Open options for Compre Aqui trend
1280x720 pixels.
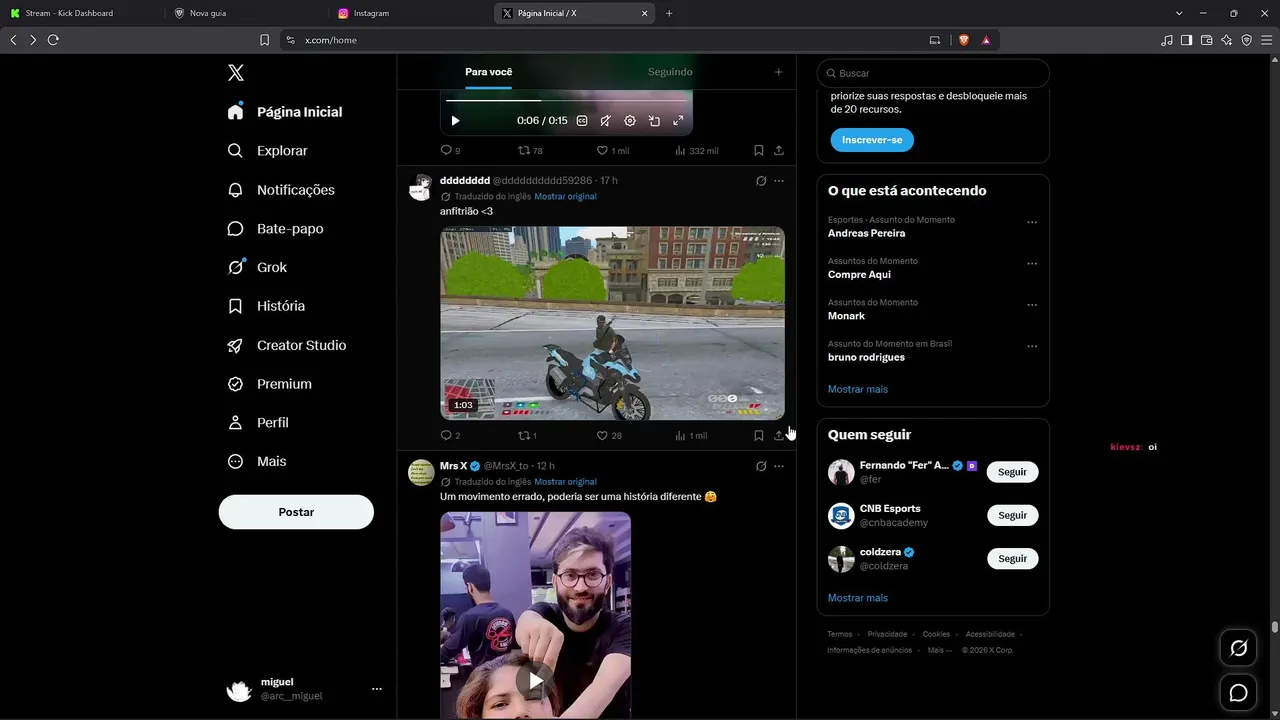pyautogui.click(x=1032, y=264)
